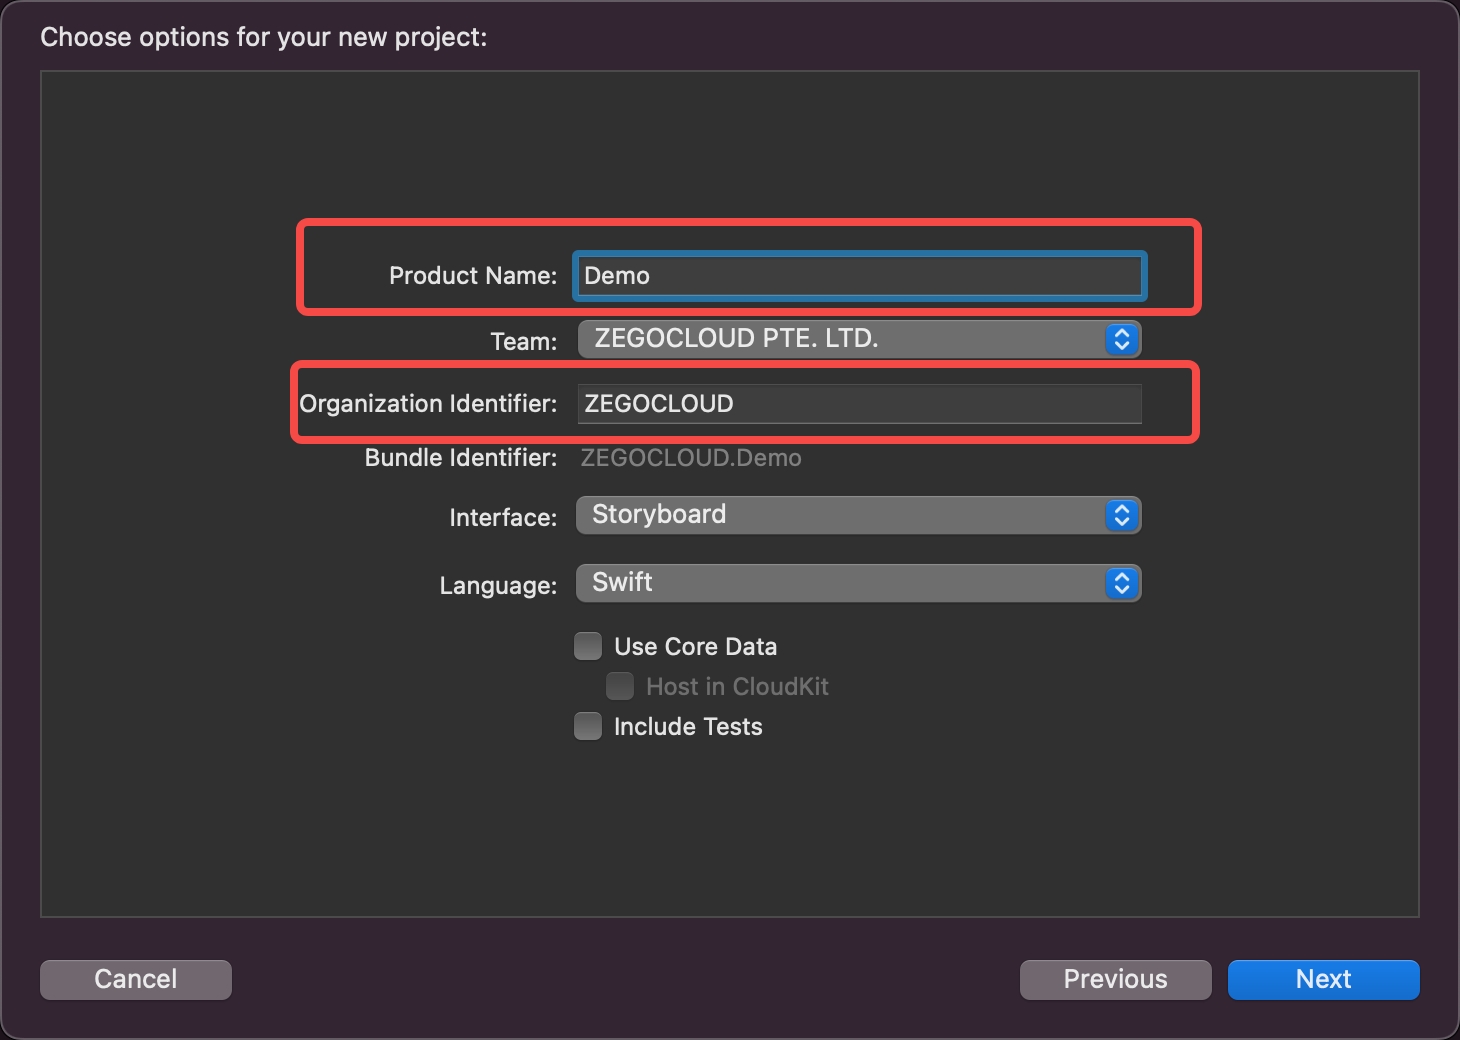Click the Language selector's chevron icon
The width and height of the screenshot is (1460, 1040).
point(1120,583)
